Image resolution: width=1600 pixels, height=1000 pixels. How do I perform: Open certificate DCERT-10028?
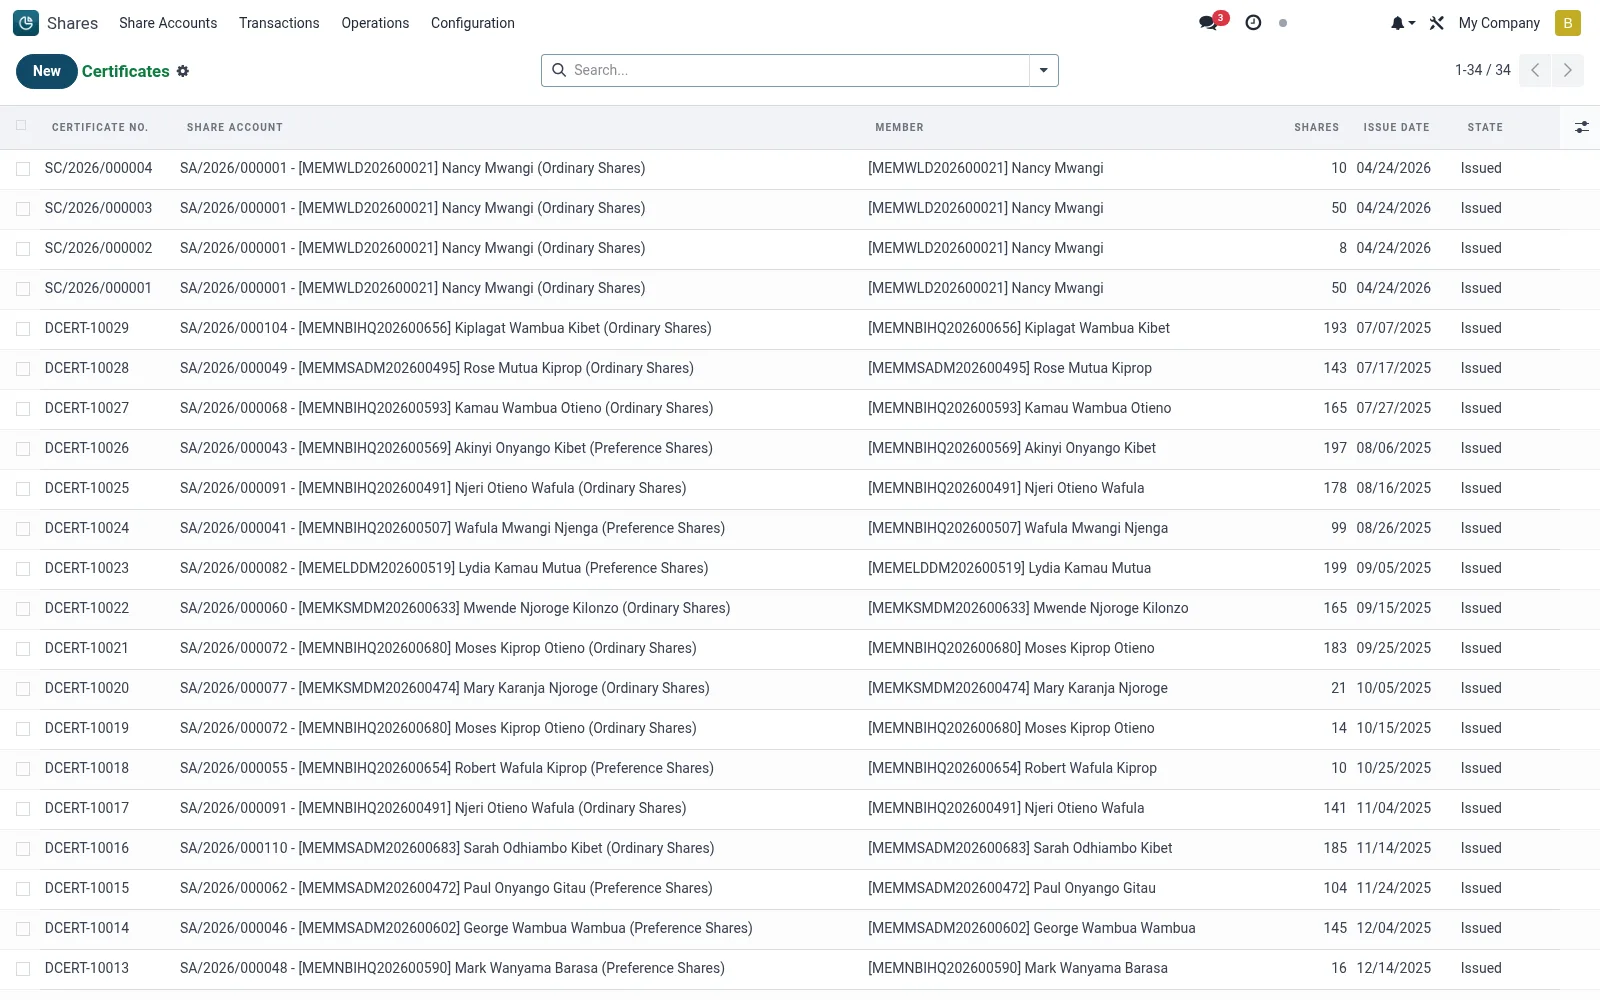click(87, 368)
